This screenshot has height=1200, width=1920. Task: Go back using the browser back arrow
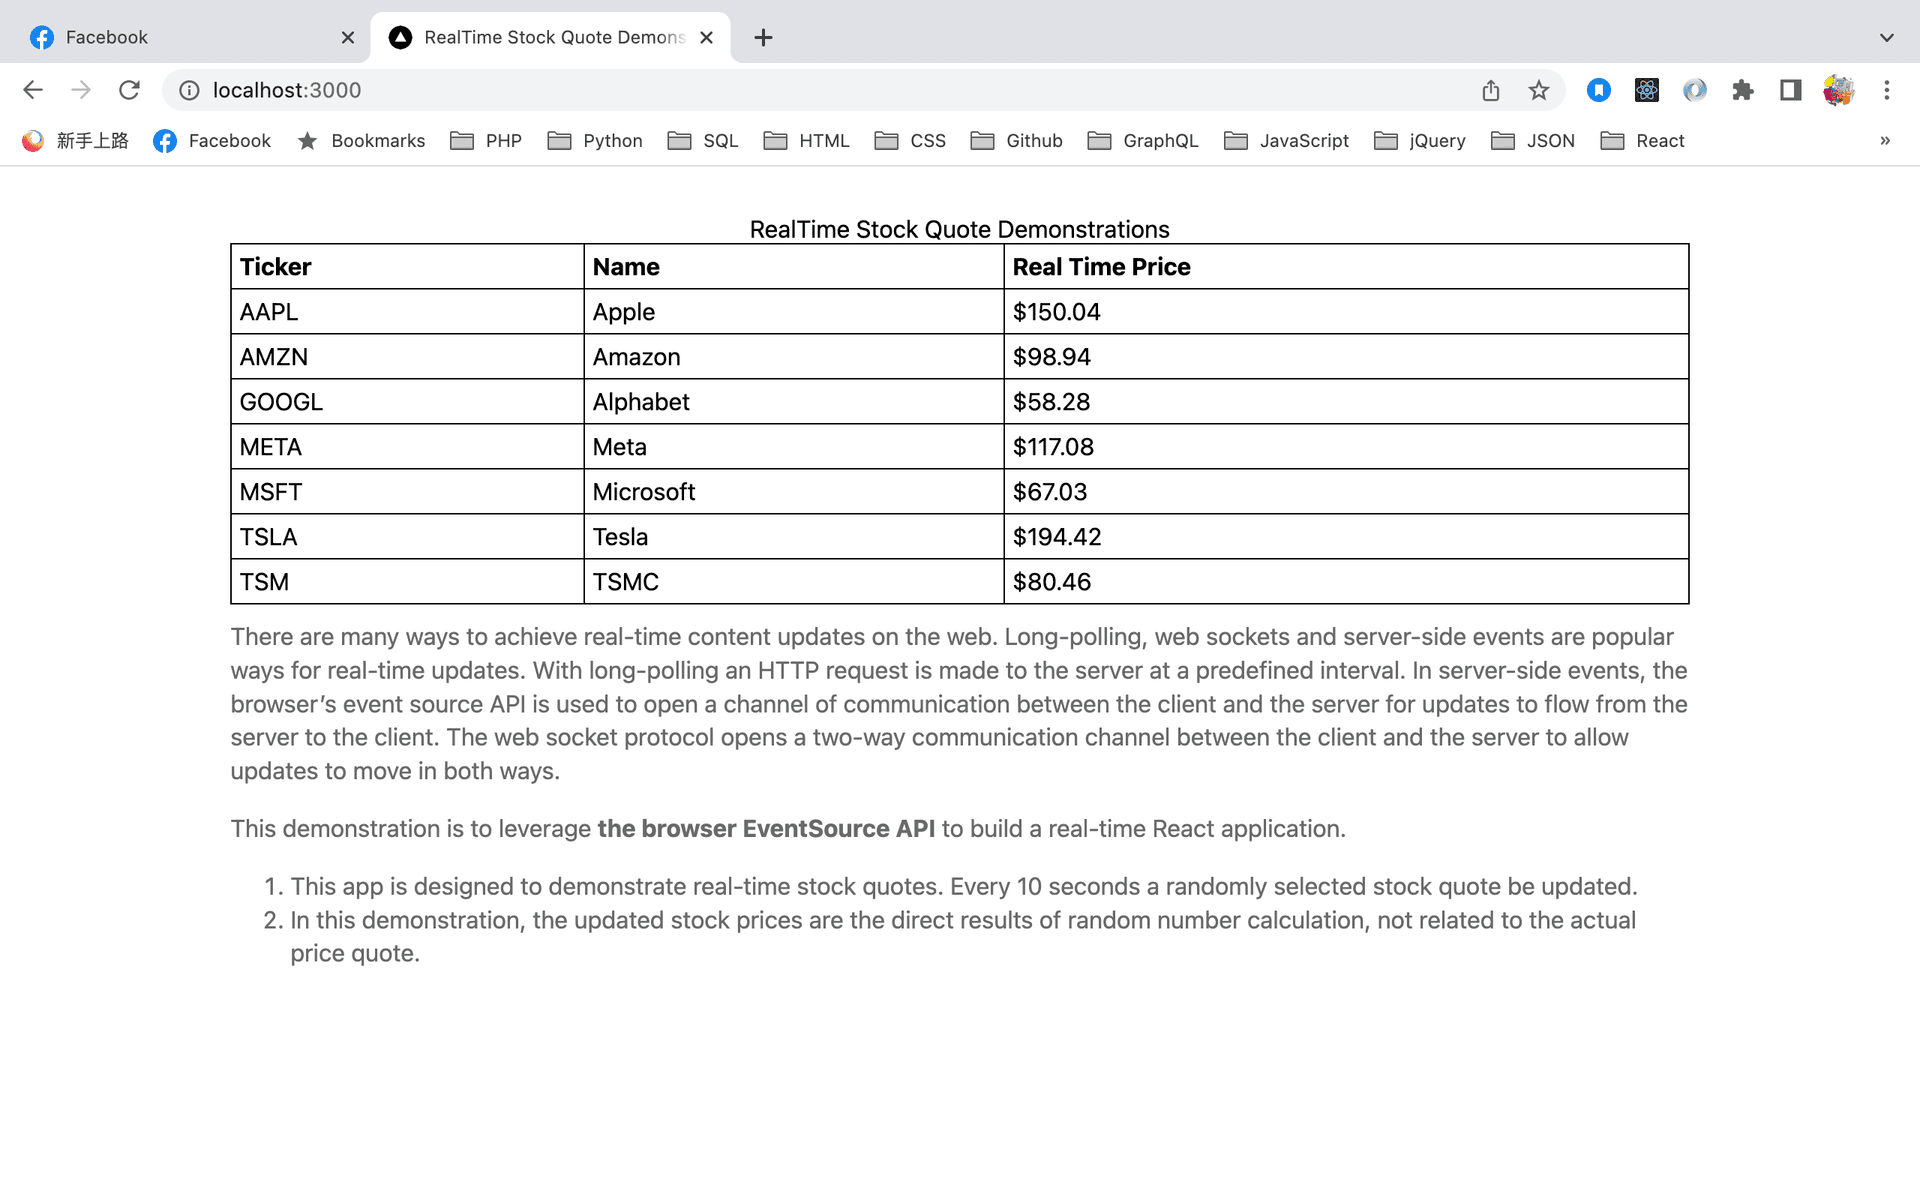tap(33, 90)
